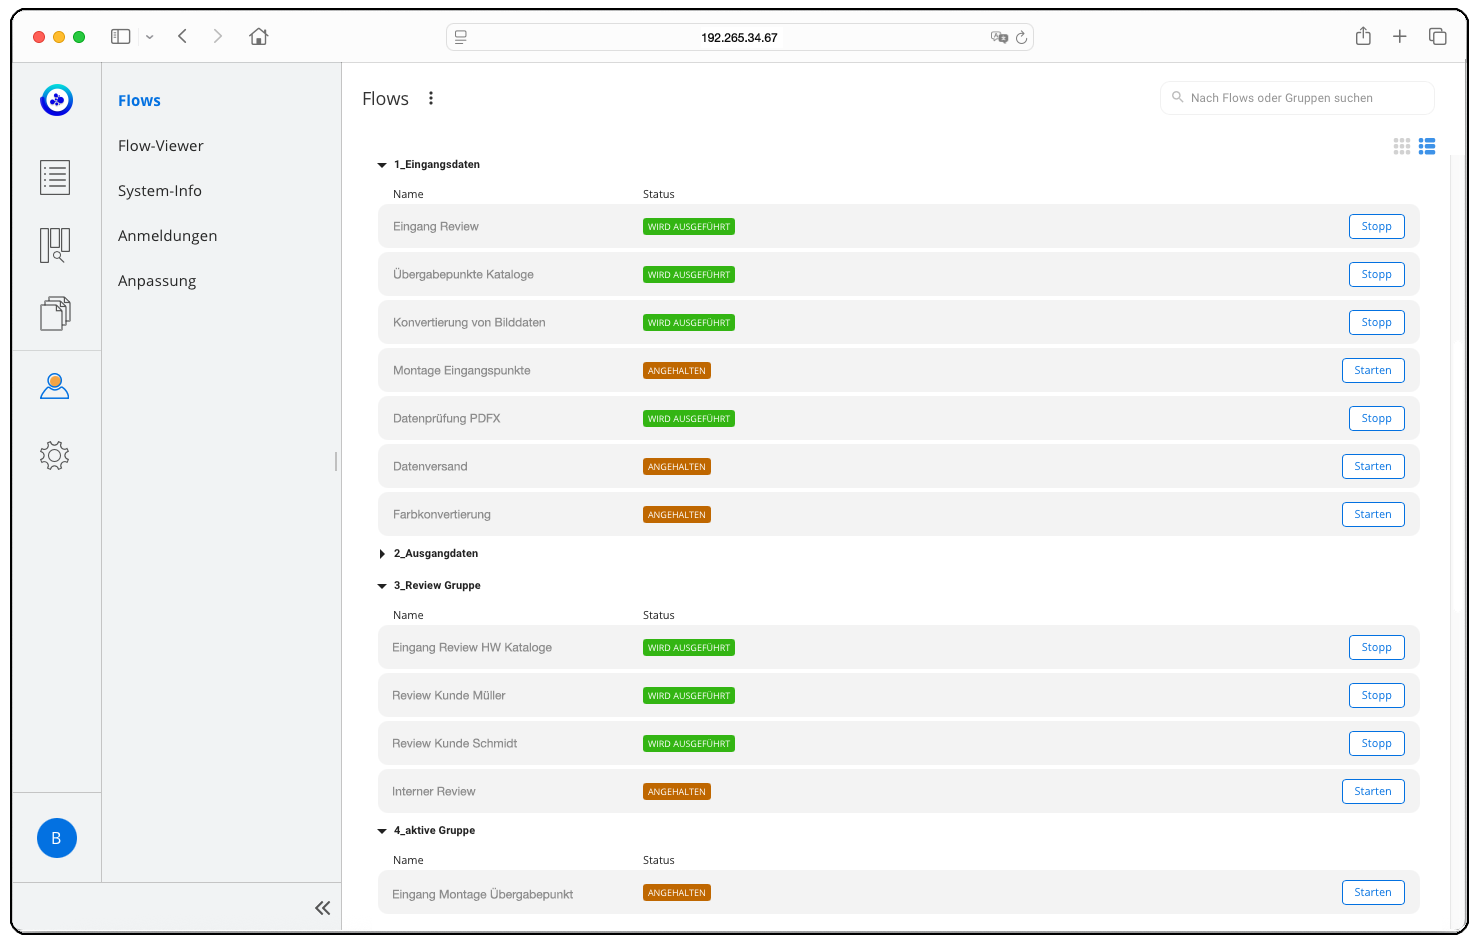Switch to list view layout
The width and height of the screenshot is (1481, 948).
click(1427, 147)
